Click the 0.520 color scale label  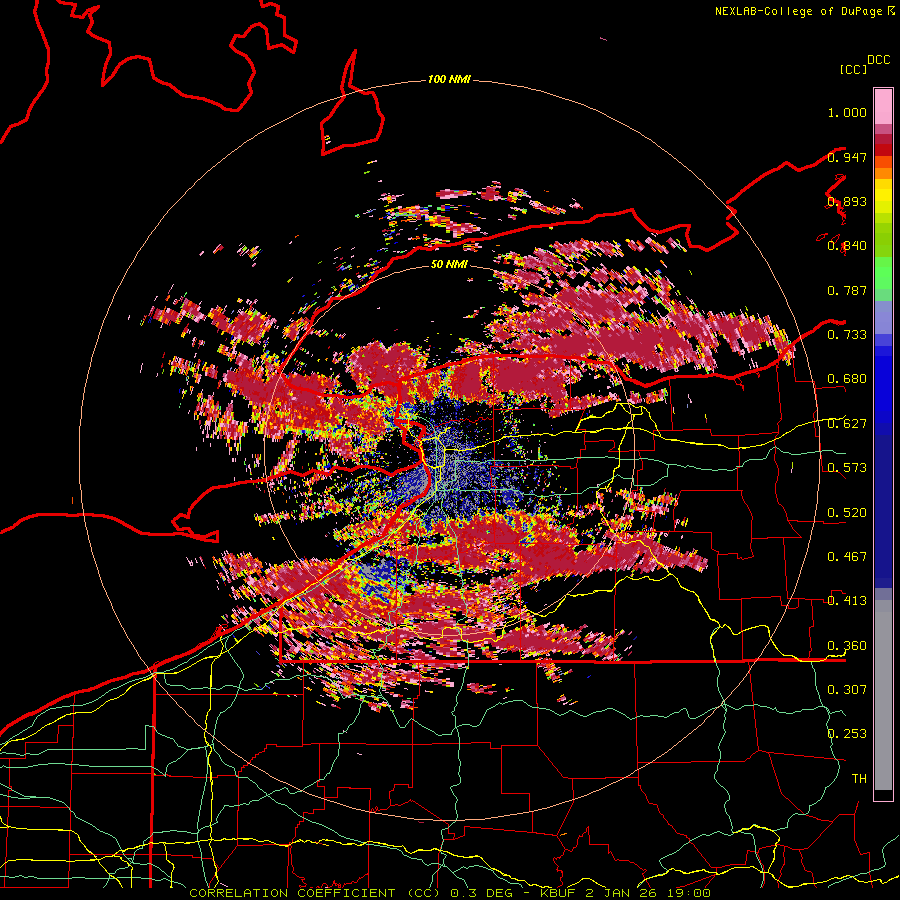[x=847, y=513]
